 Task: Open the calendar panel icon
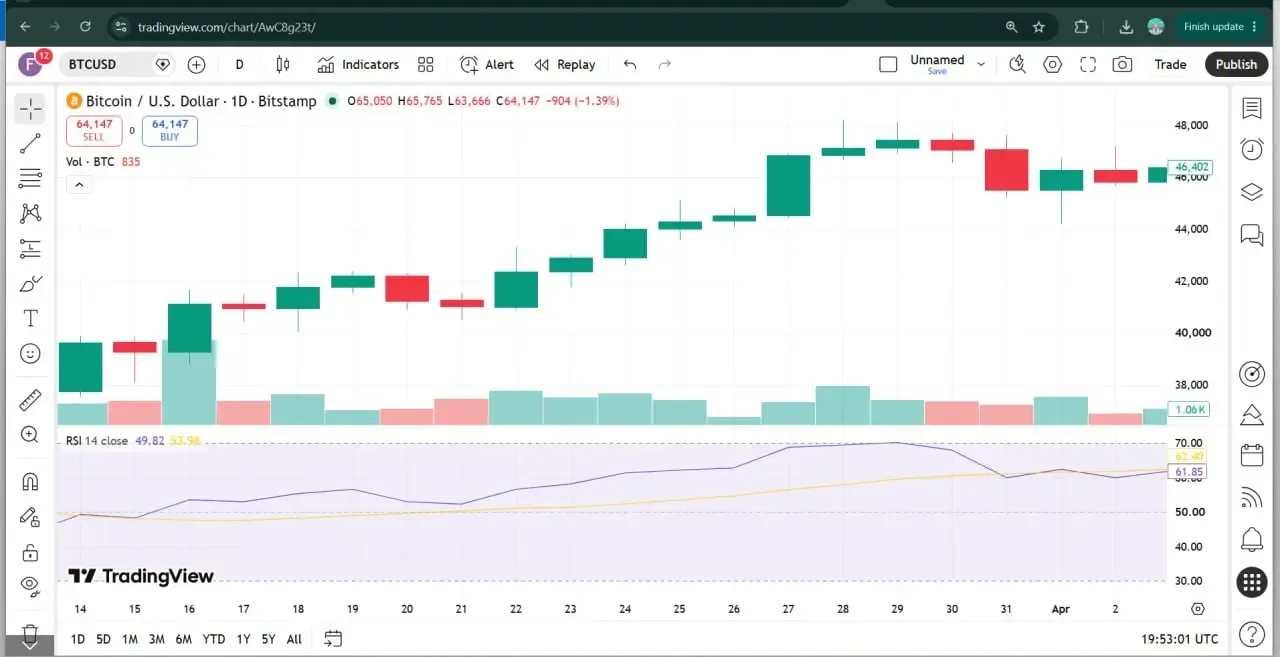[x=1252, y=455]
